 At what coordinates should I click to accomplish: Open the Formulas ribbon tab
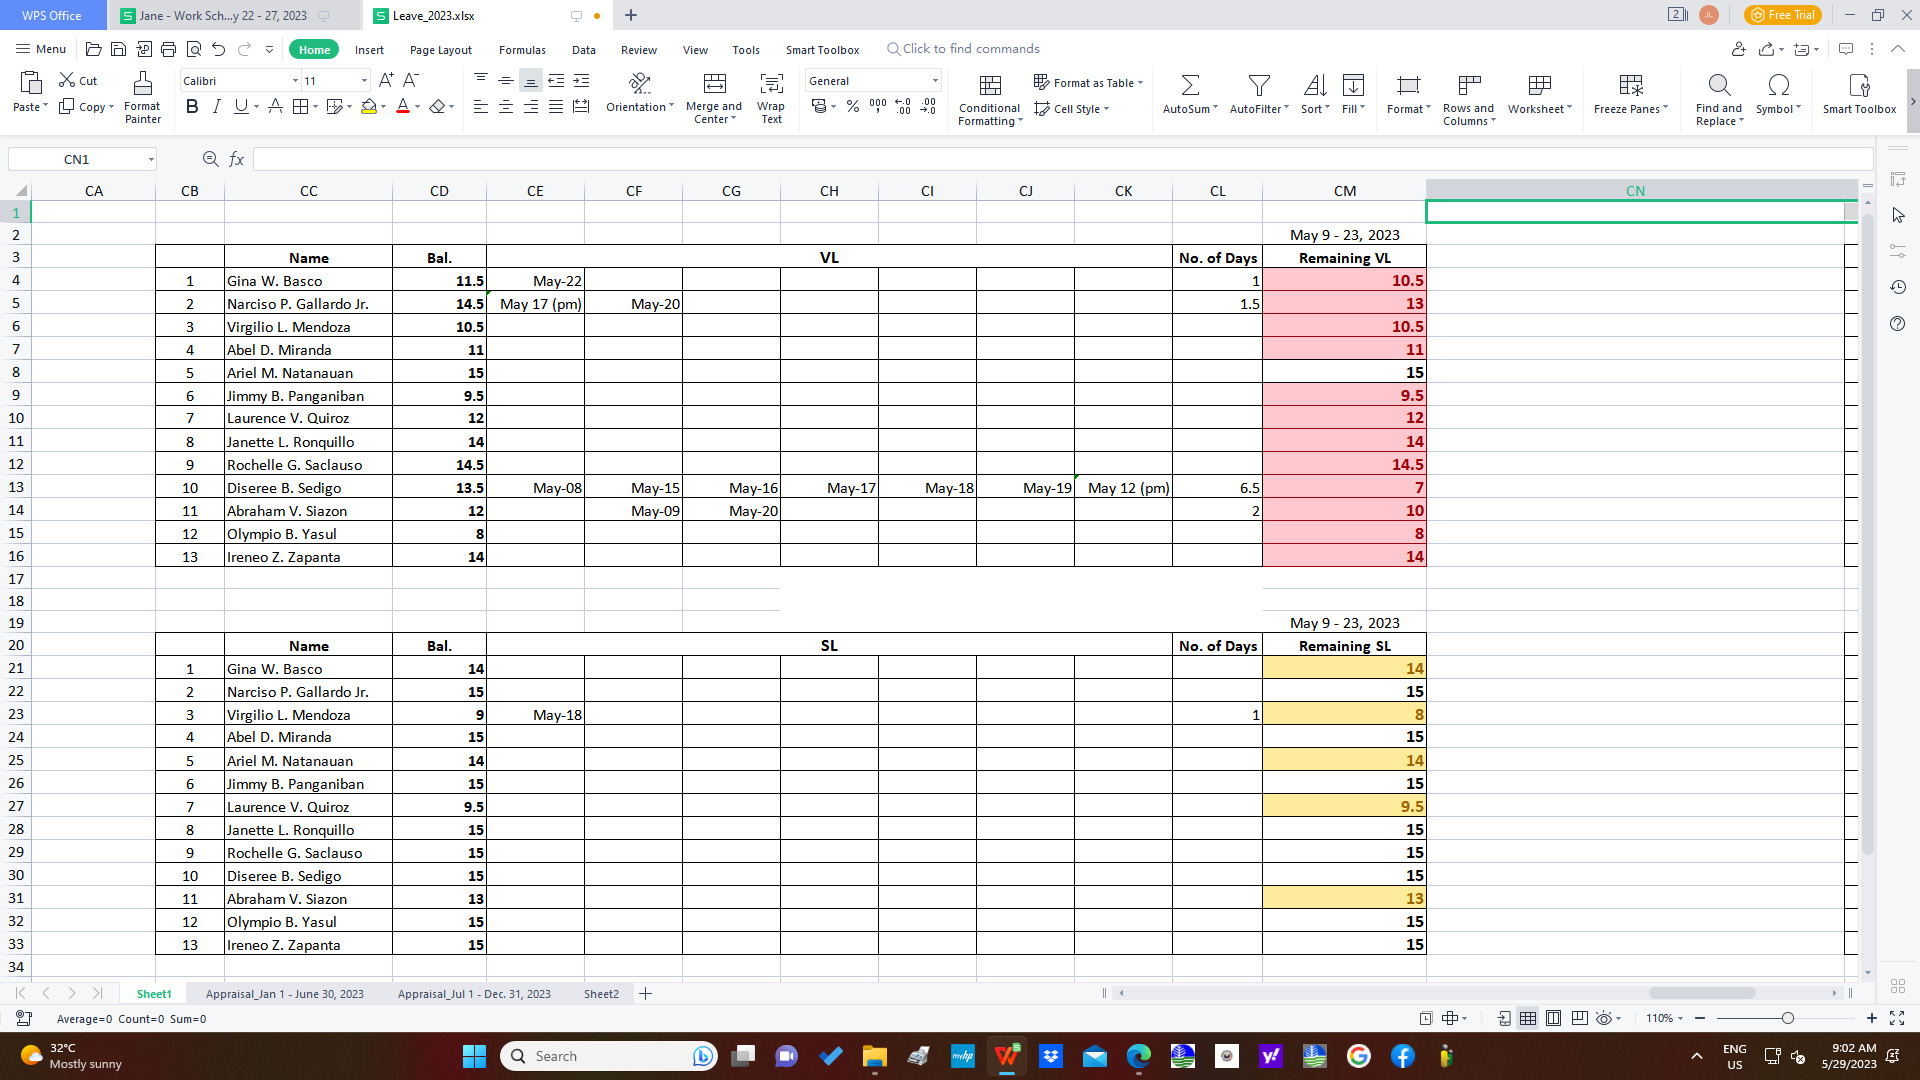[522, 50]
